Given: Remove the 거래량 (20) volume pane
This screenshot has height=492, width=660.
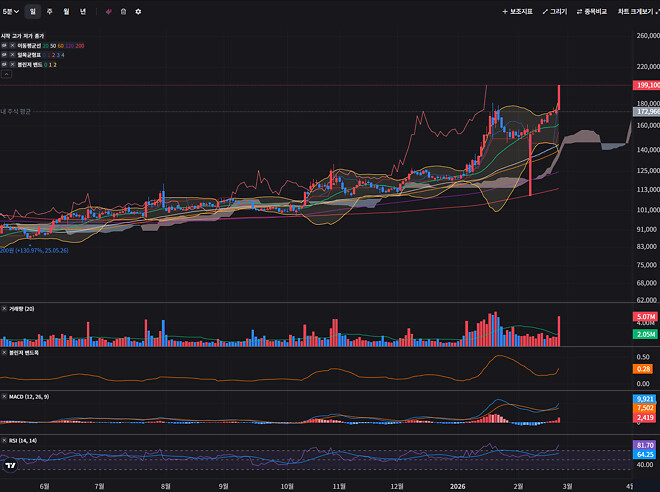Looking at the screenshot, I should 4,309.
